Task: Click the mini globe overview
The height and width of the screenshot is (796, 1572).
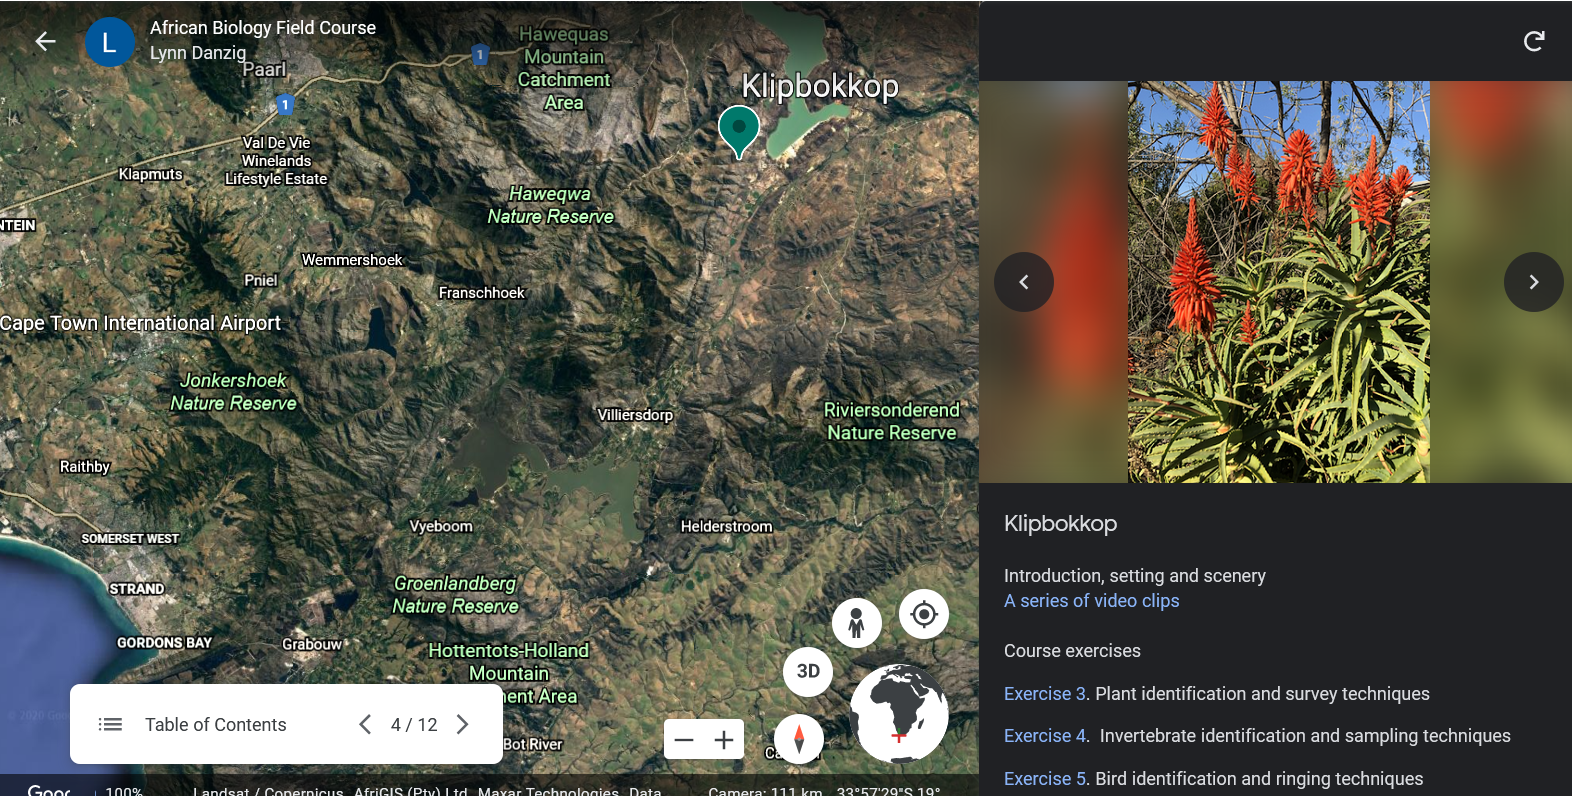Action: click(x=898, y=713)
